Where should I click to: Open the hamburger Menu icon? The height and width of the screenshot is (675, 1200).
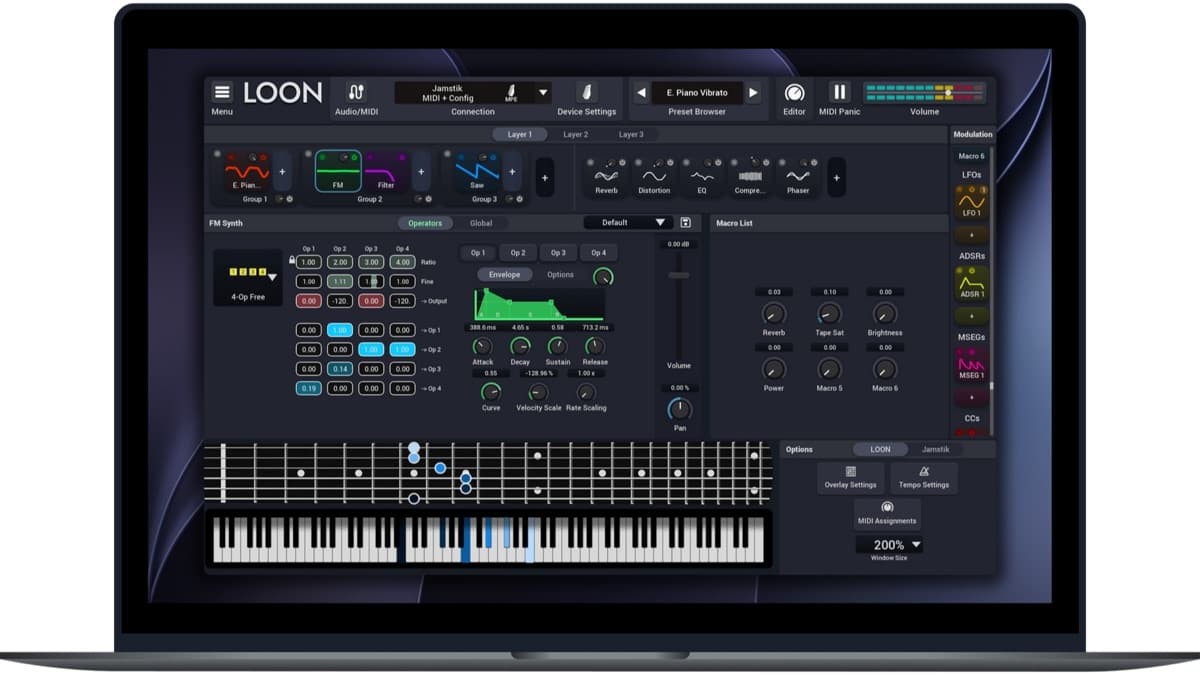coord(222,92)
